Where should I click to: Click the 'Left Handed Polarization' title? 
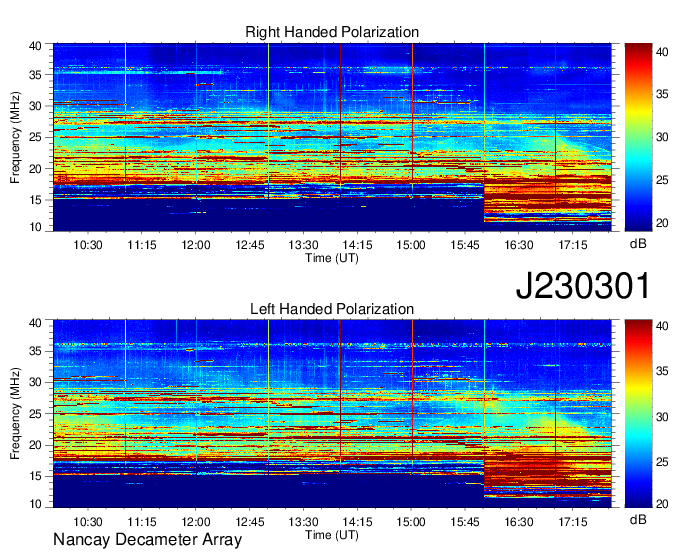pos(332,309)
